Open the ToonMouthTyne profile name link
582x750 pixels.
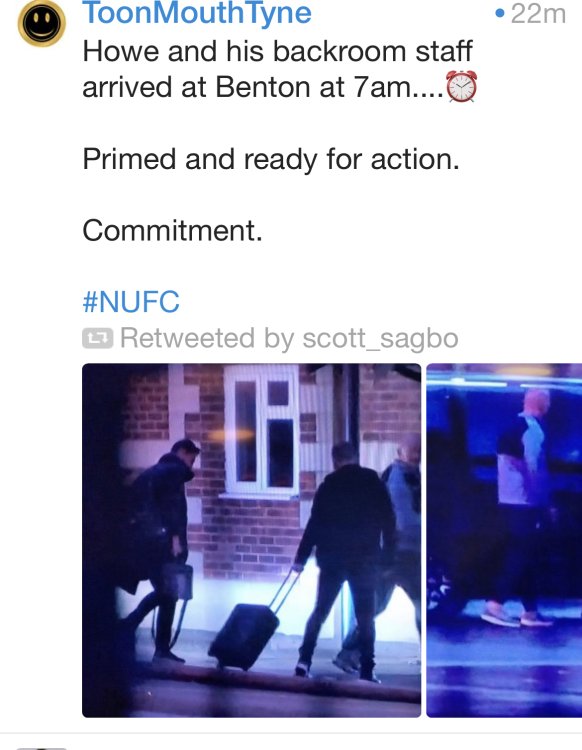coord(197,12)
